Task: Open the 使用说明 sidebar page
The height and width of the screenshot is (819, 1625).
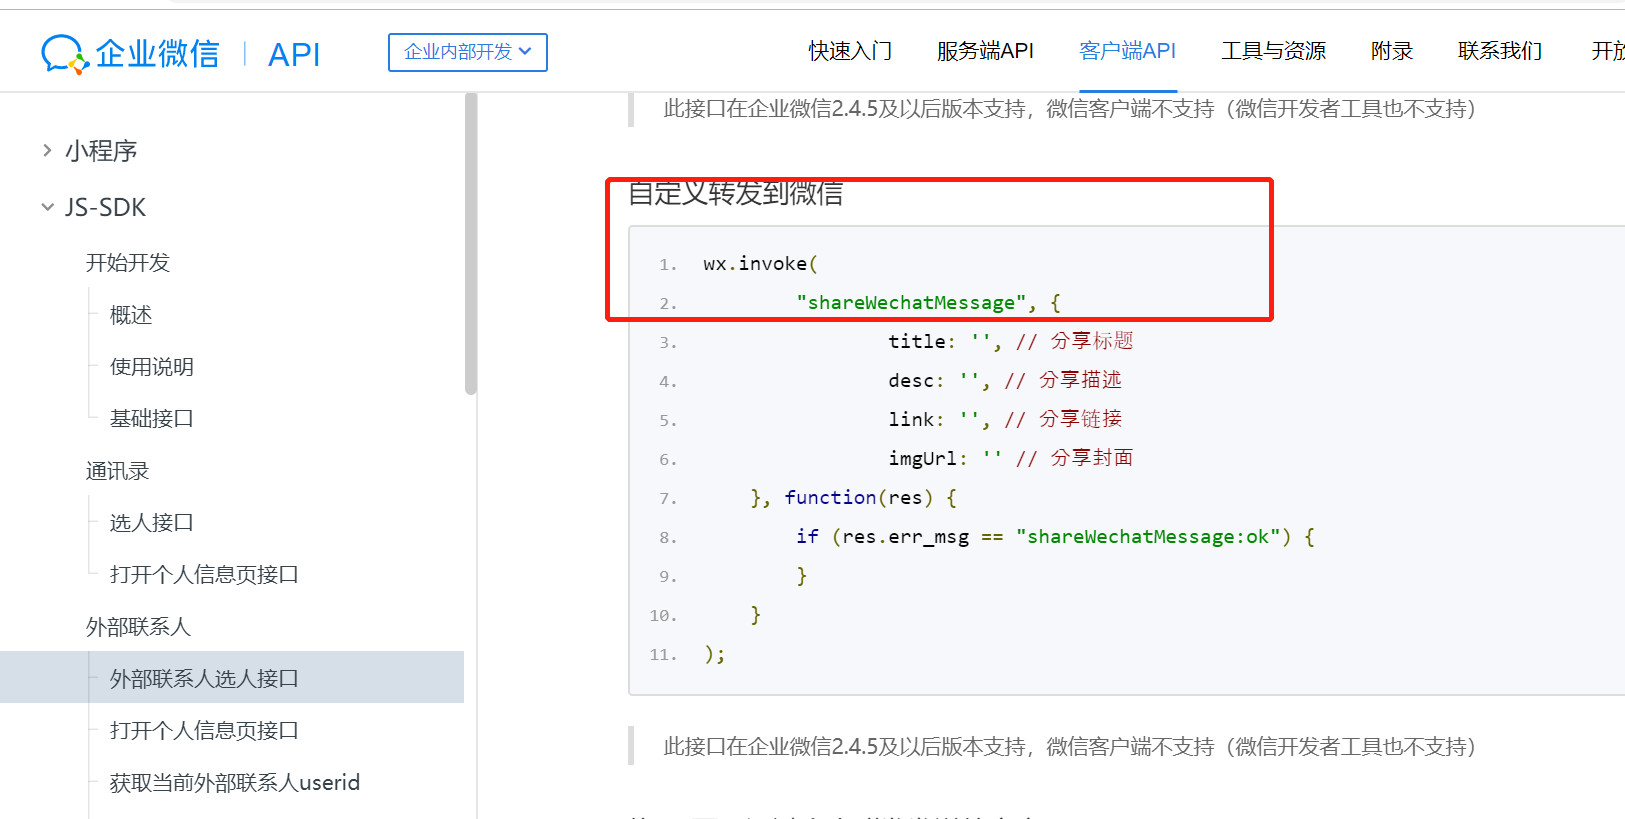Action: (152, 367)
